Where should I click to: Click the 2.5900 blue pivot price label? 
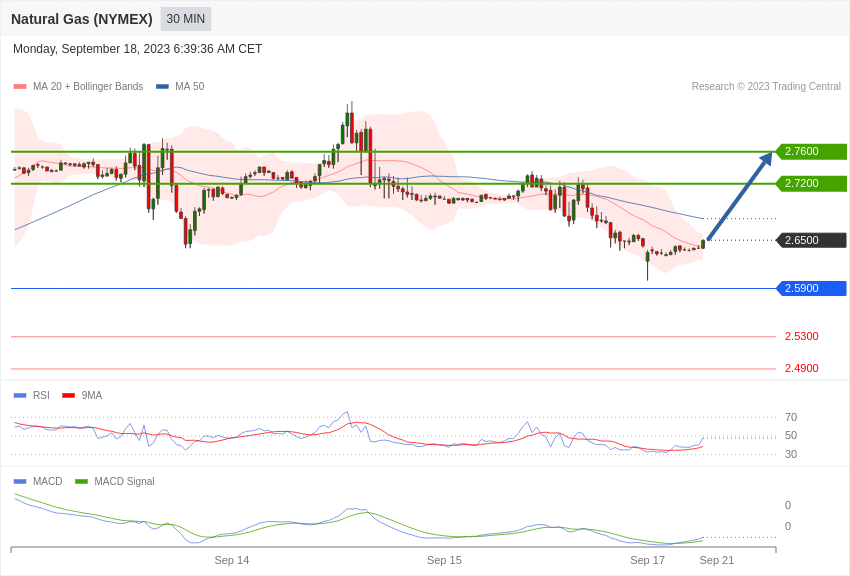click(x=811, y=288)
